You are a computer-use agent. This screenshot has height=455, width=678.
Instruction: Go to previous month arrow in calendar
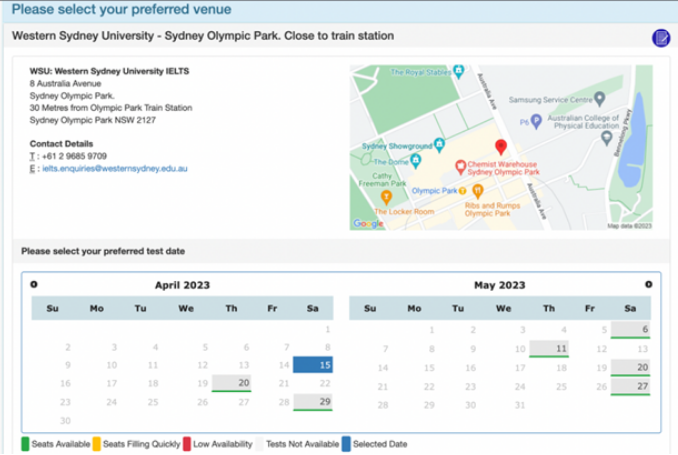coord(34,284)
